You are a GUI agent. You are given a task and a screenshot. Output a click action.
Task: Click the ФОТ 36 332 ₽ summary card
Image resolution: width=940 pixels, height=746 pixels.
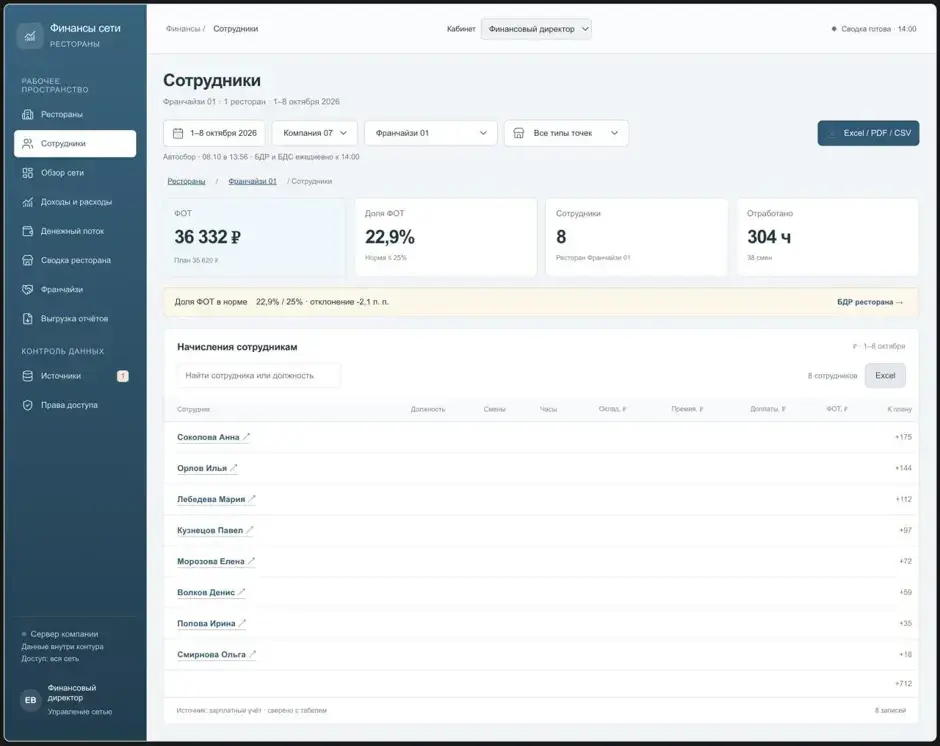point(254,237)
